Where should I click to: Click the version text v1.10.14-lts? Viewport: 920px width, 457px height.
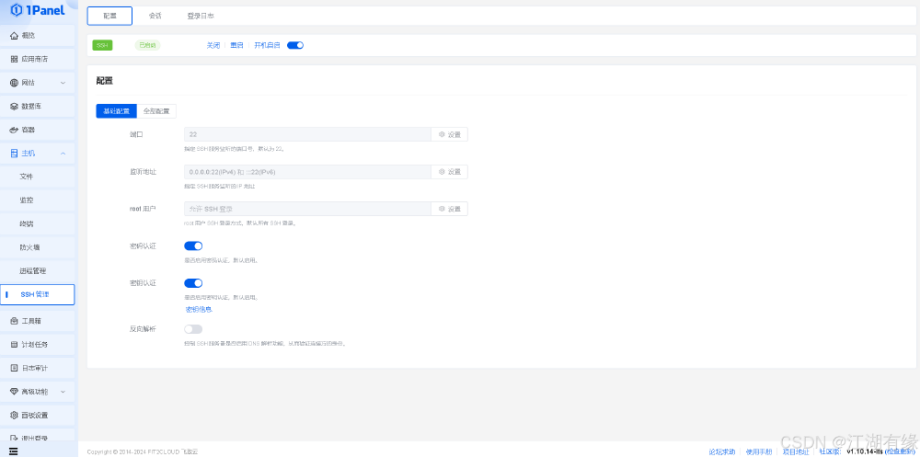pos(864,452)
